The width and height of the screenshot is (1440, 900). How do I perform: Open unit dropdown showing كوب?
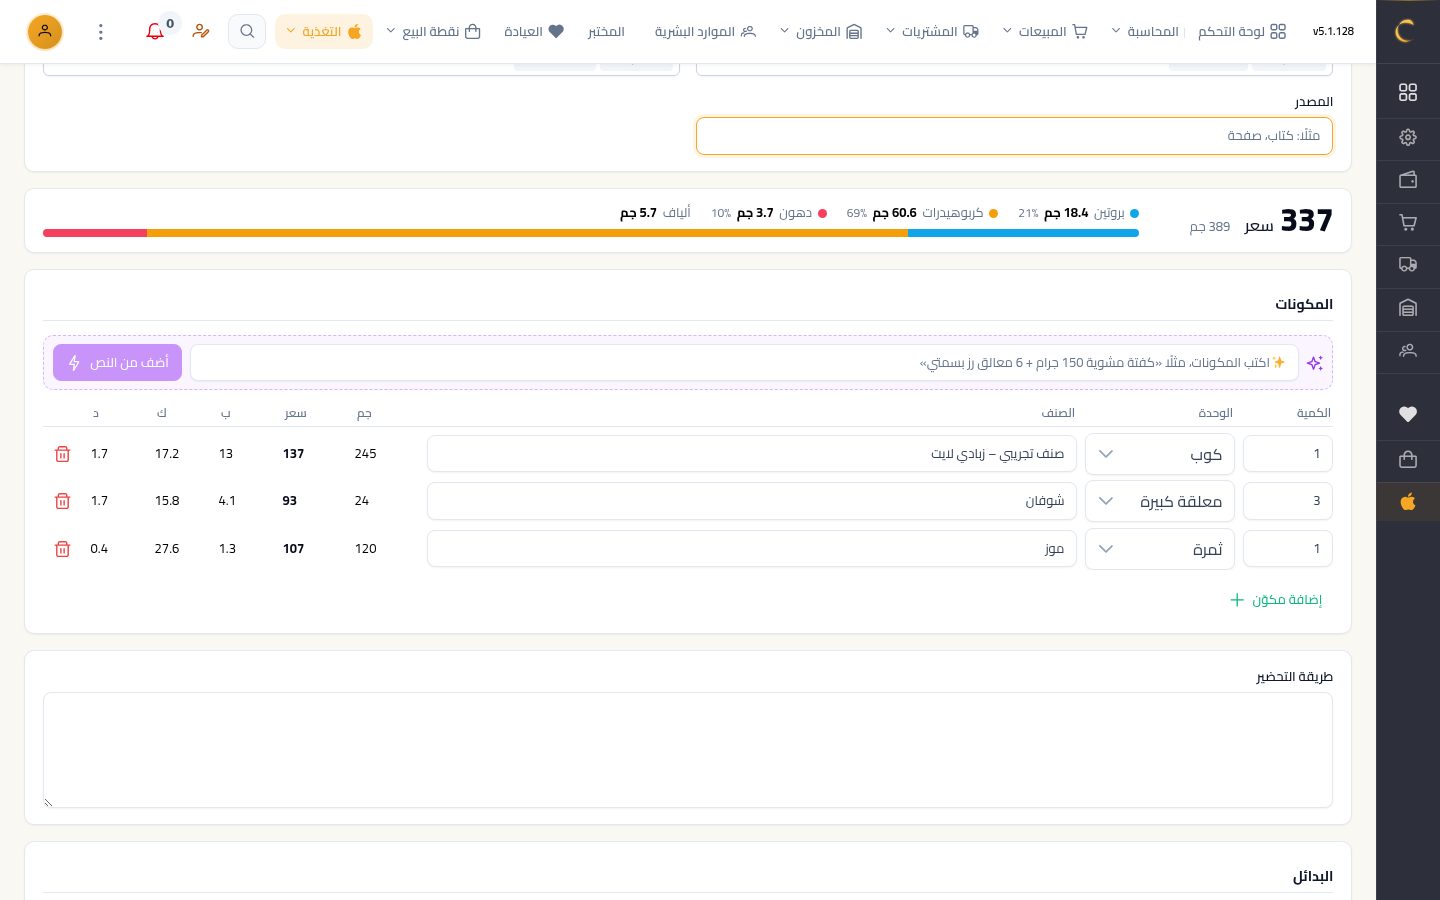pyautogui.click(x=1160, y=454)
